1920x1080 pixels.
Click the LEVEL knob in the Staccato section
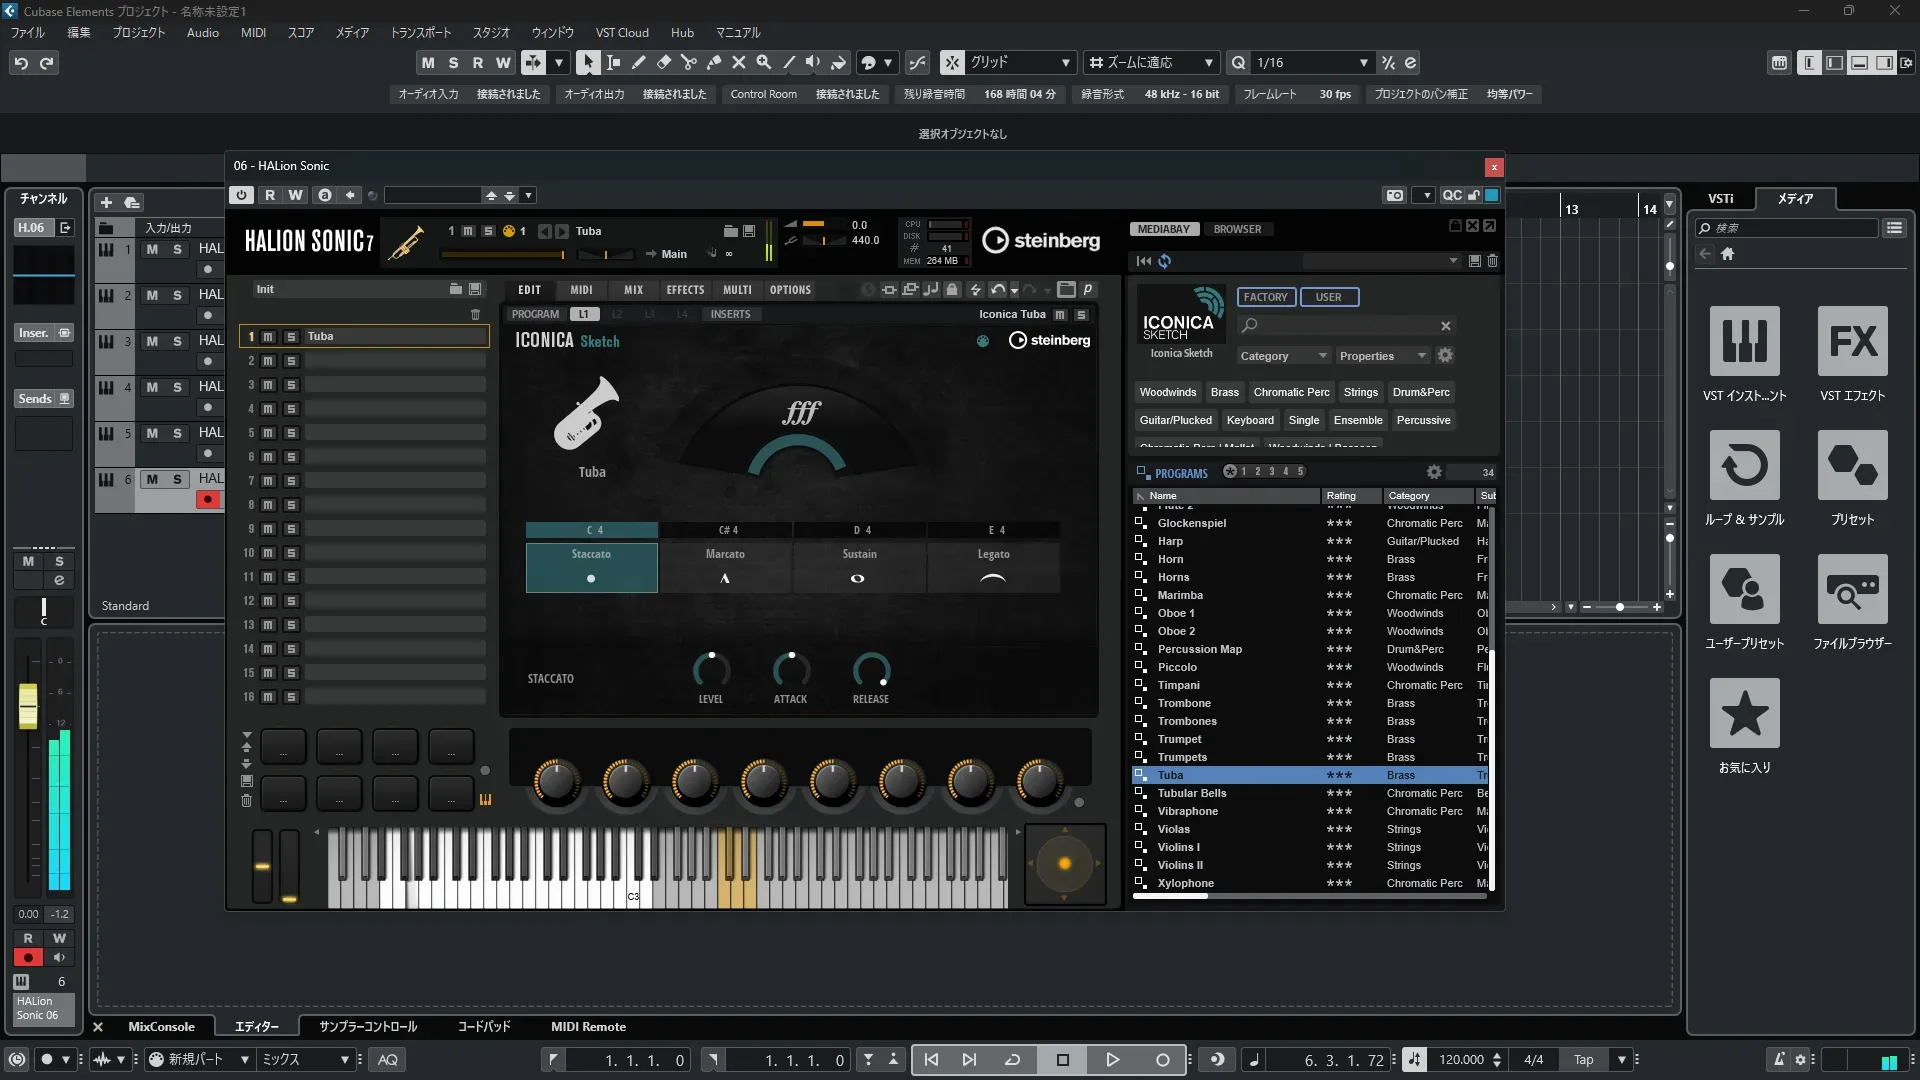pyautogui.click(x=711, y=670)
